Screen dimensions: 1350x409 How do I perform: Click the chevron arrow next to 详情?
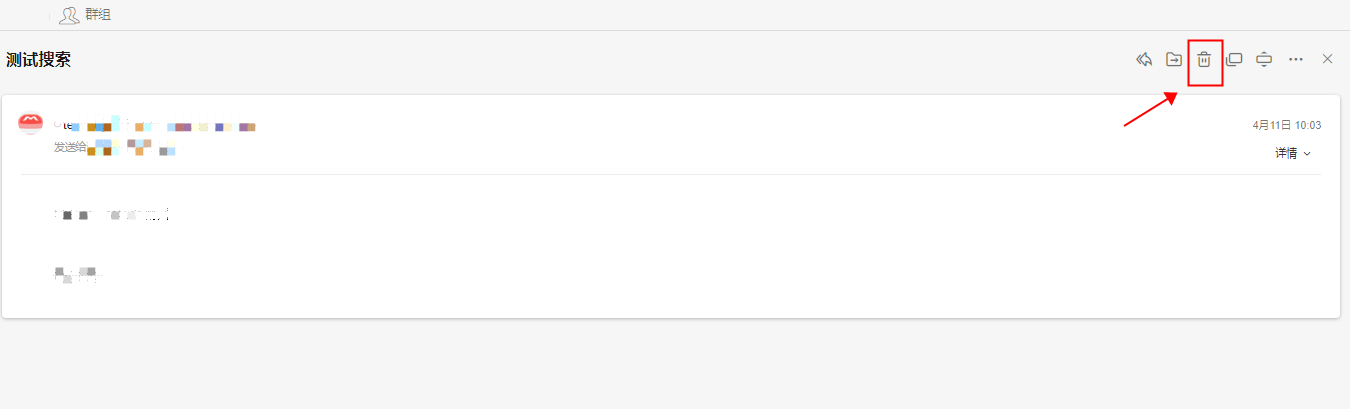click(1307, 154)
